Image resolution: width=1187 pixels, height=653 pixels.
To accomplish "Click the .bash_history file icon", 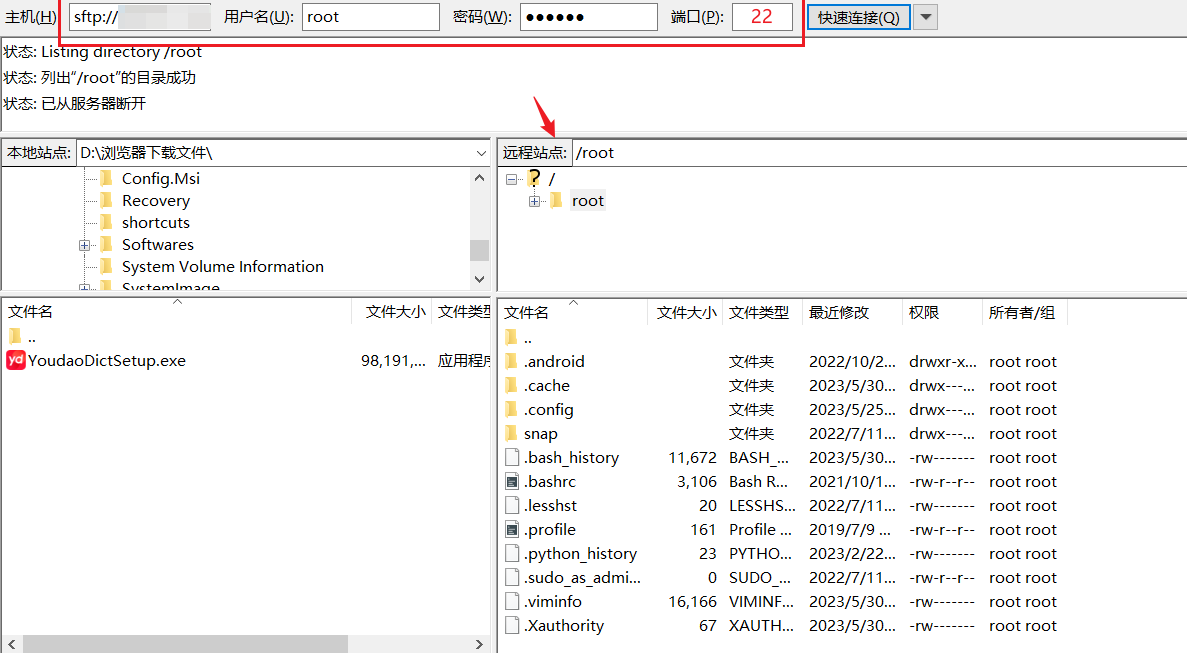I will point(512,457).
